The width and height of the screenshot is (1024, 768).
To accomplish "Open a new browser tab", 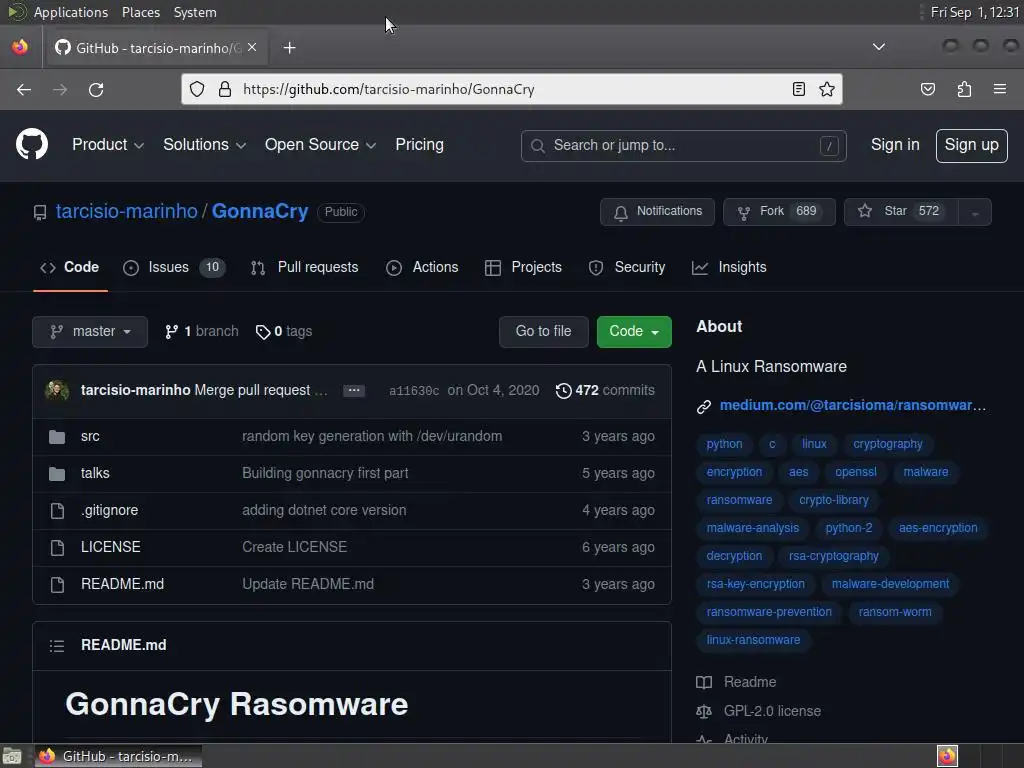I will coord(289,48).
